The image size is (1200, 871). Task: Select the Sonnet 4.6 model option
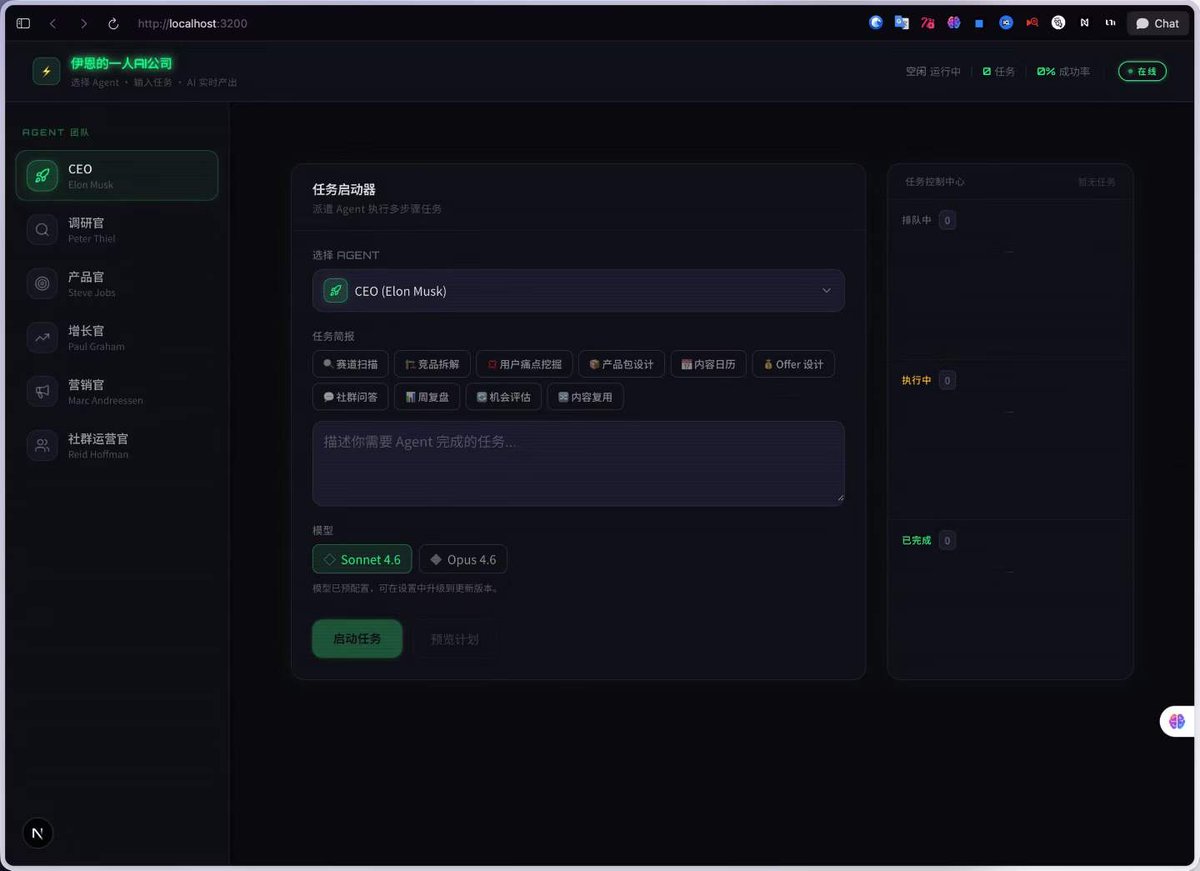coord(362,559)
